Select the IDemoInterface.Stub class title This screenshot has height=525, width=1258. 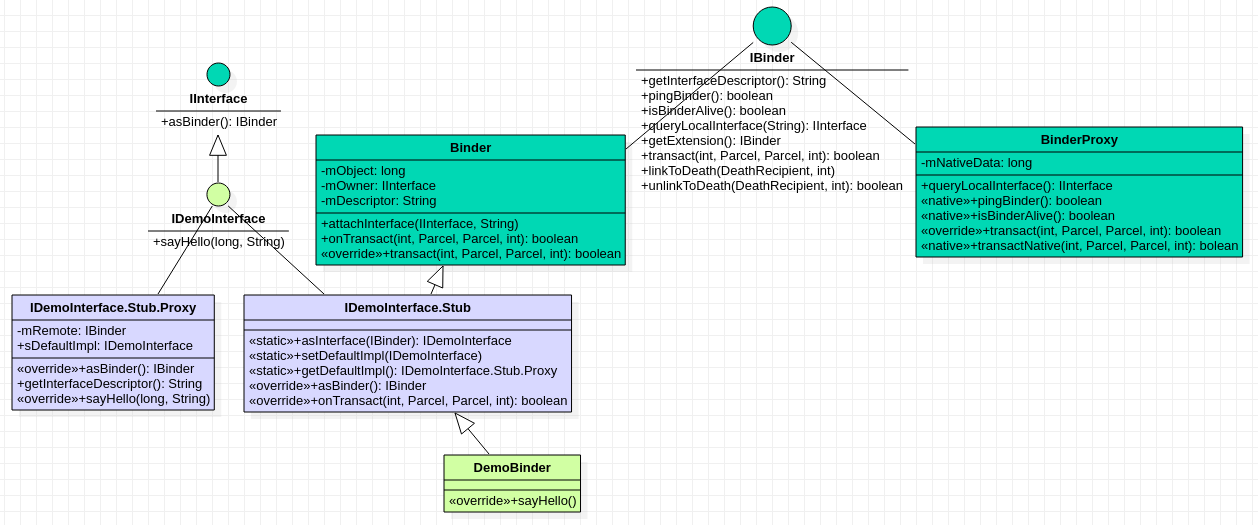407,307
